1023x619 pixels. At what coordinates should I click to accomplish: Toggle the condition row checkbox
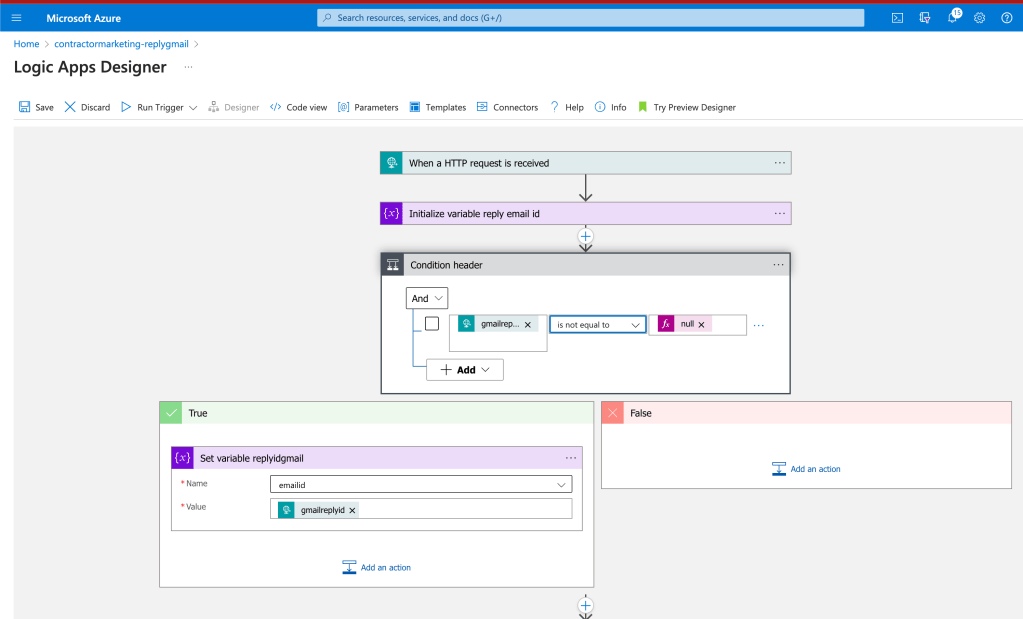432,324
